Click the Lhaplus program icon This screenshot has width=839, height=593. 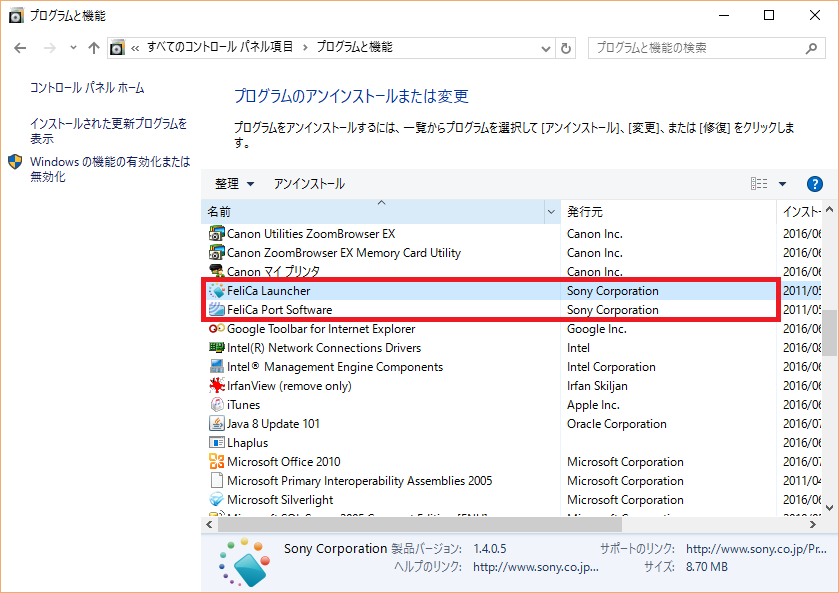coord(217,443)
